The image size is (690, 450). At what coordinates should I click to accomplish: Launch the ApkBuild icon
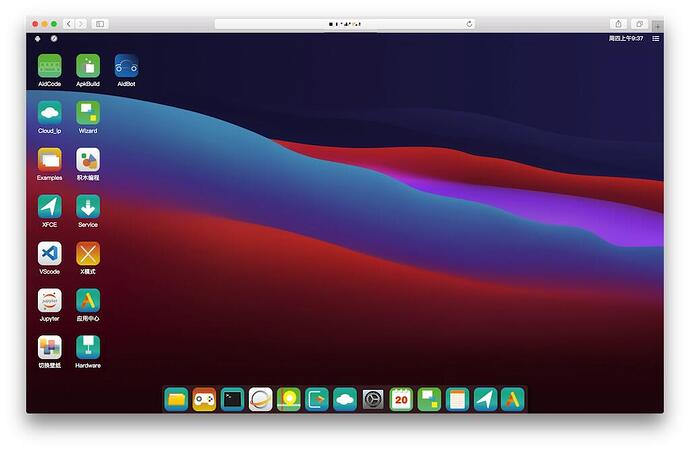coord(88,66)
